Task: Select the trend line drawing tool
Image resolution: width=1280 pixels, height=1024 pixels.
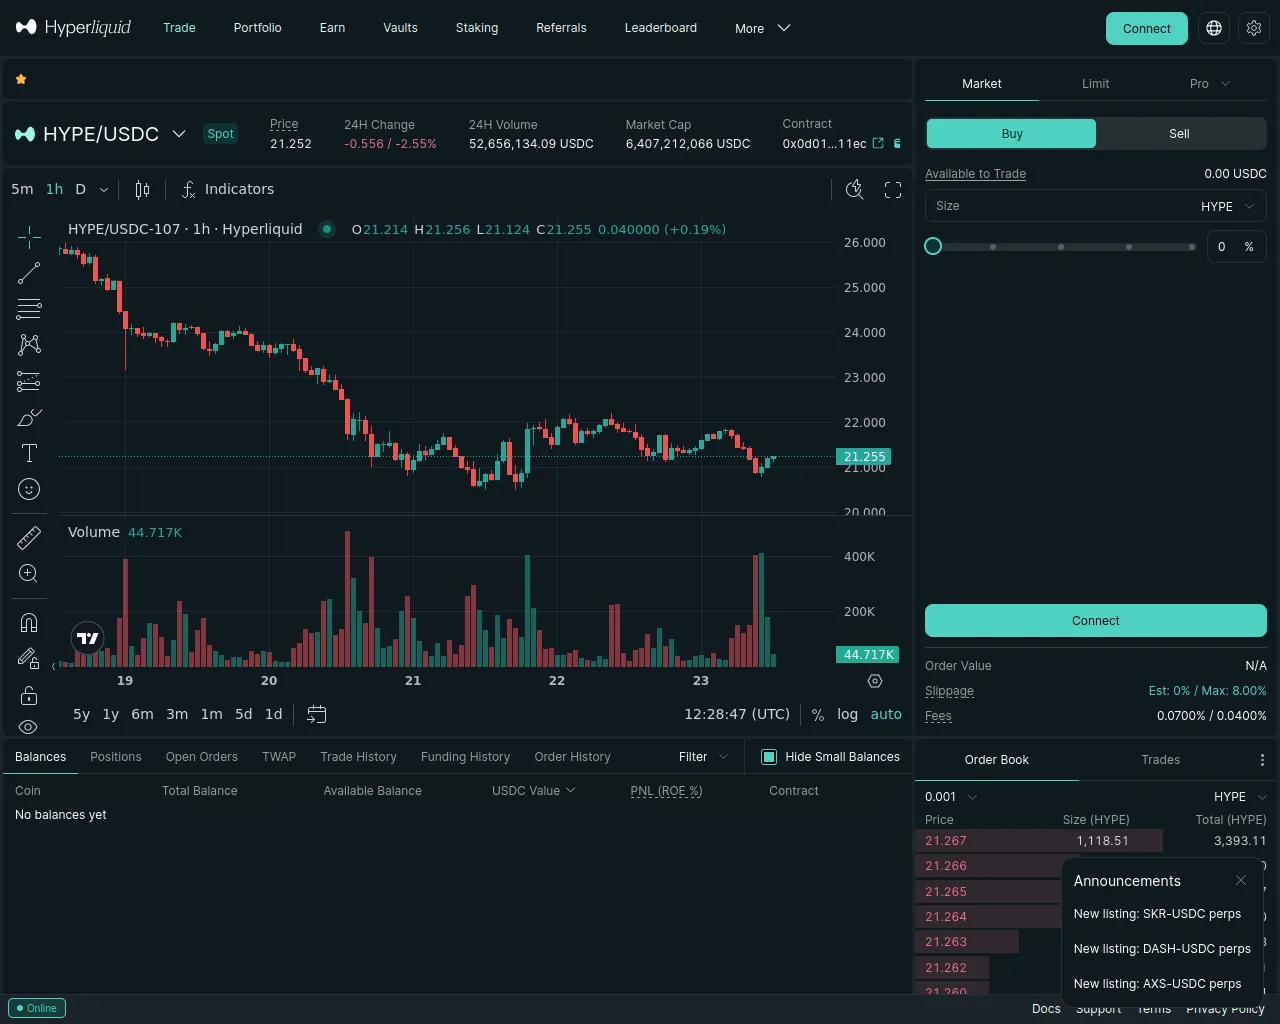Action: click(29, 273)
